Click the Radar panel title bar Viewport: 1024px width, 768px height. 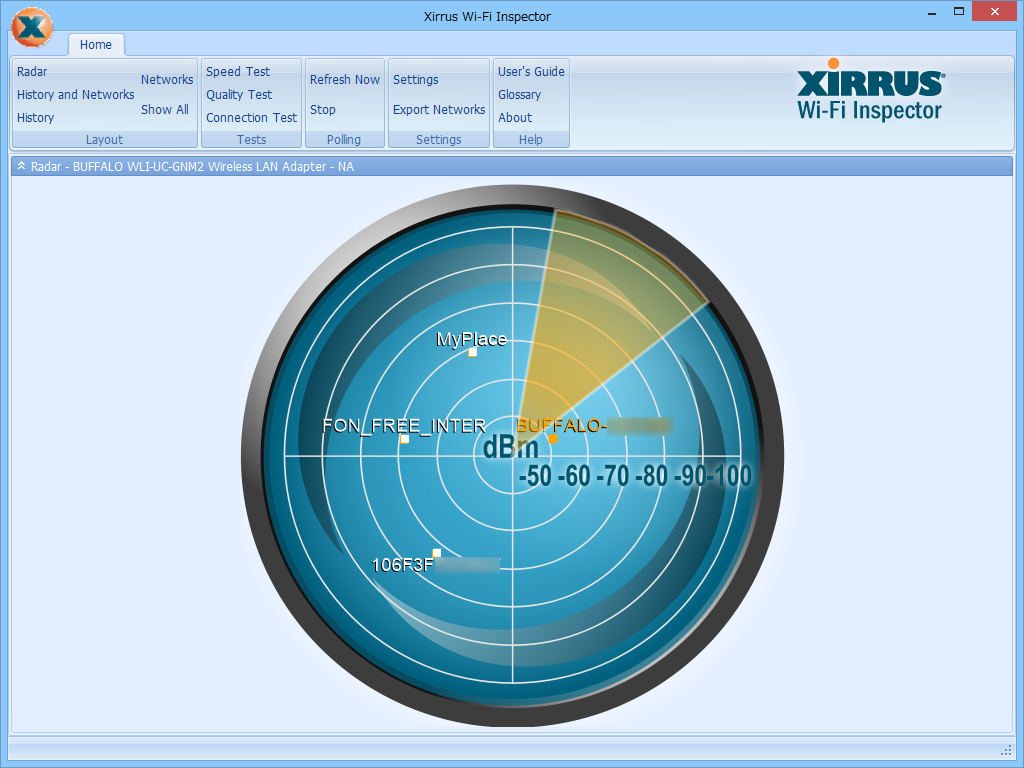[x=512, y=166]
